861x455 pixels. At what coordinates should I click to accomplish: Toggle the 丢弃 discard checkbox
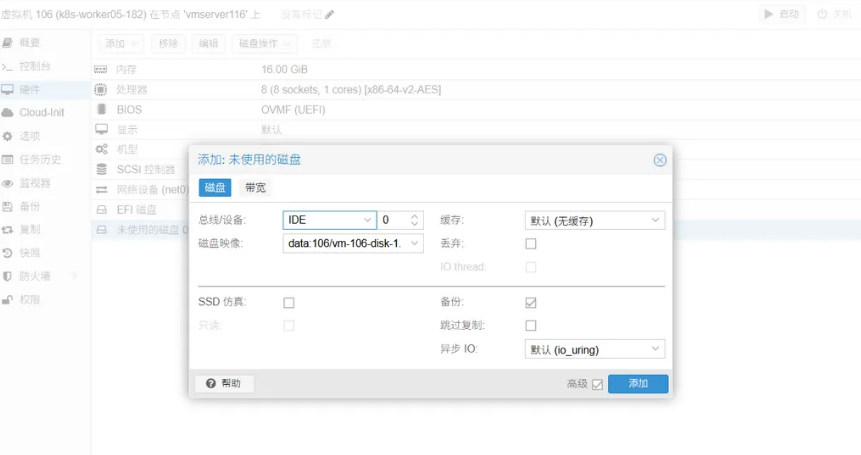530,243
